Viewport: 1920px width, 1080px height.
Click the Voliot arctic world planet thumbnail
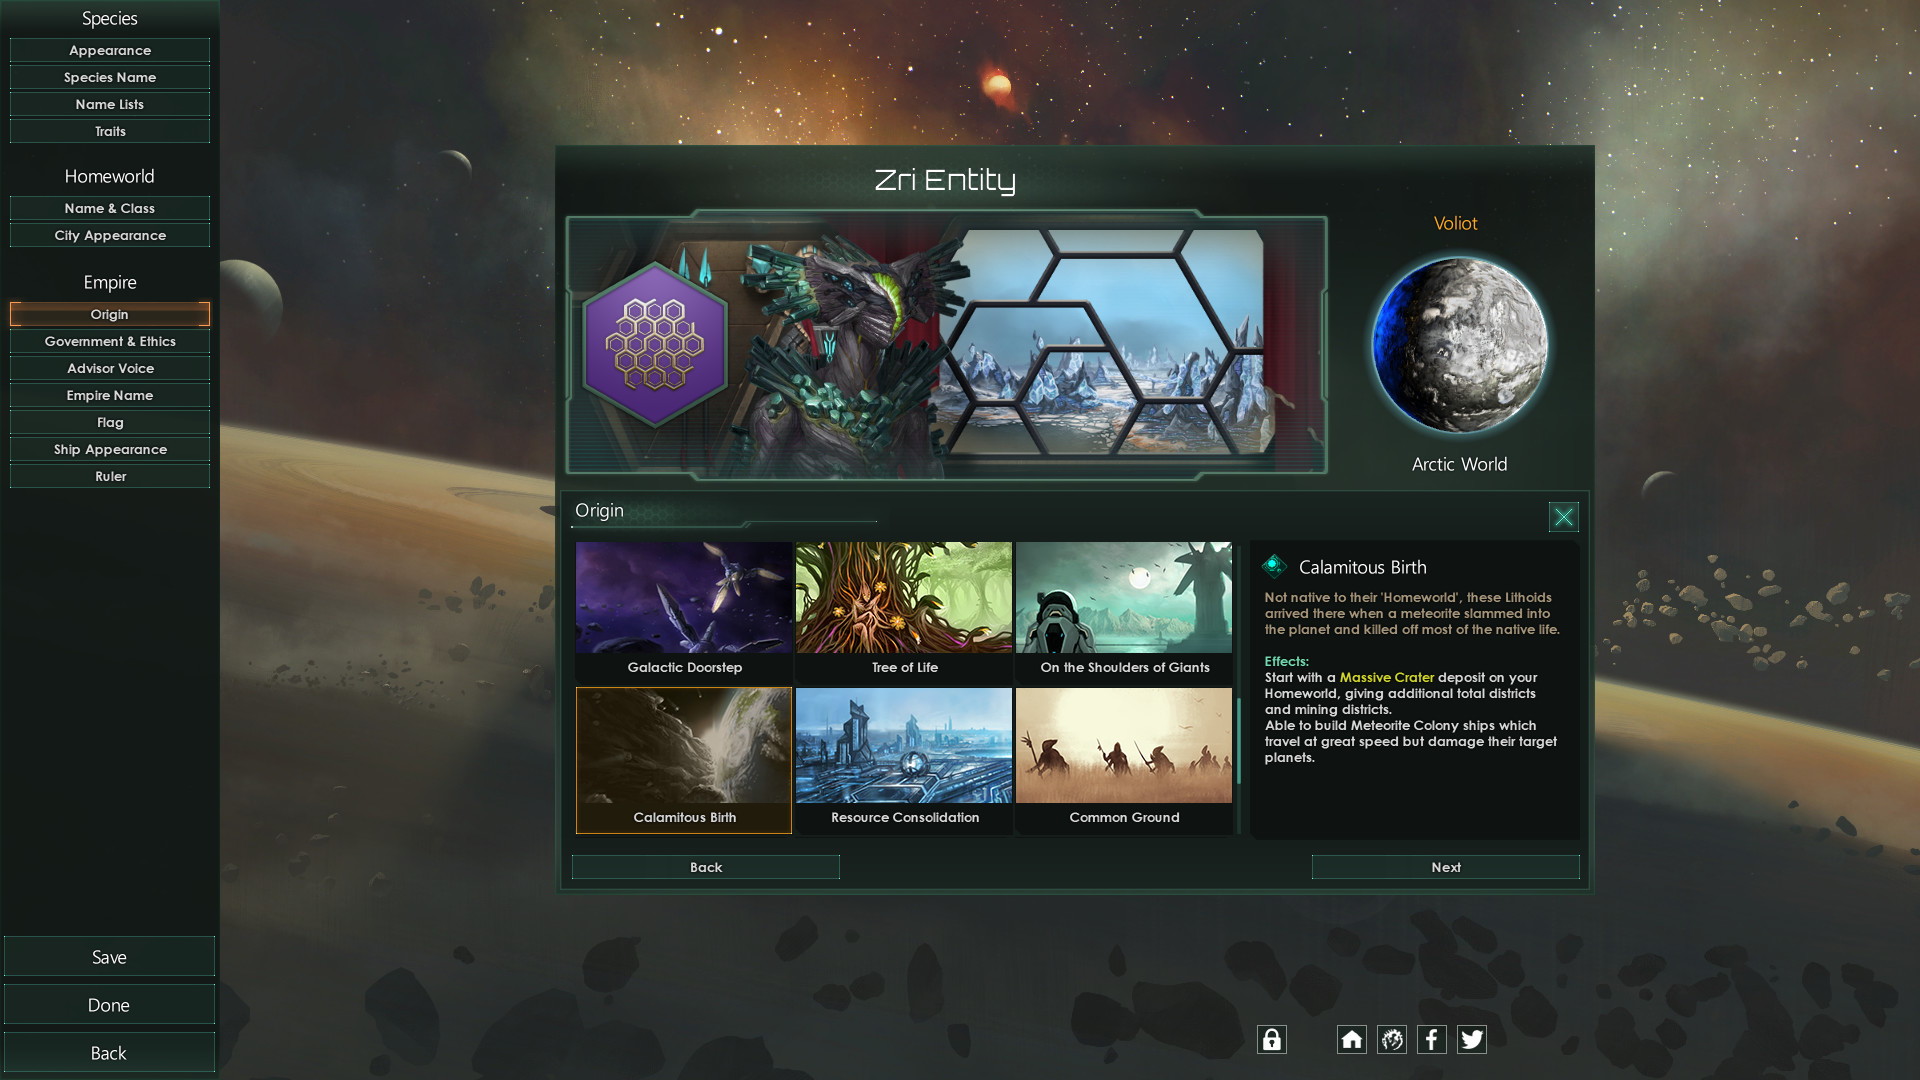tap(1457, 345)
